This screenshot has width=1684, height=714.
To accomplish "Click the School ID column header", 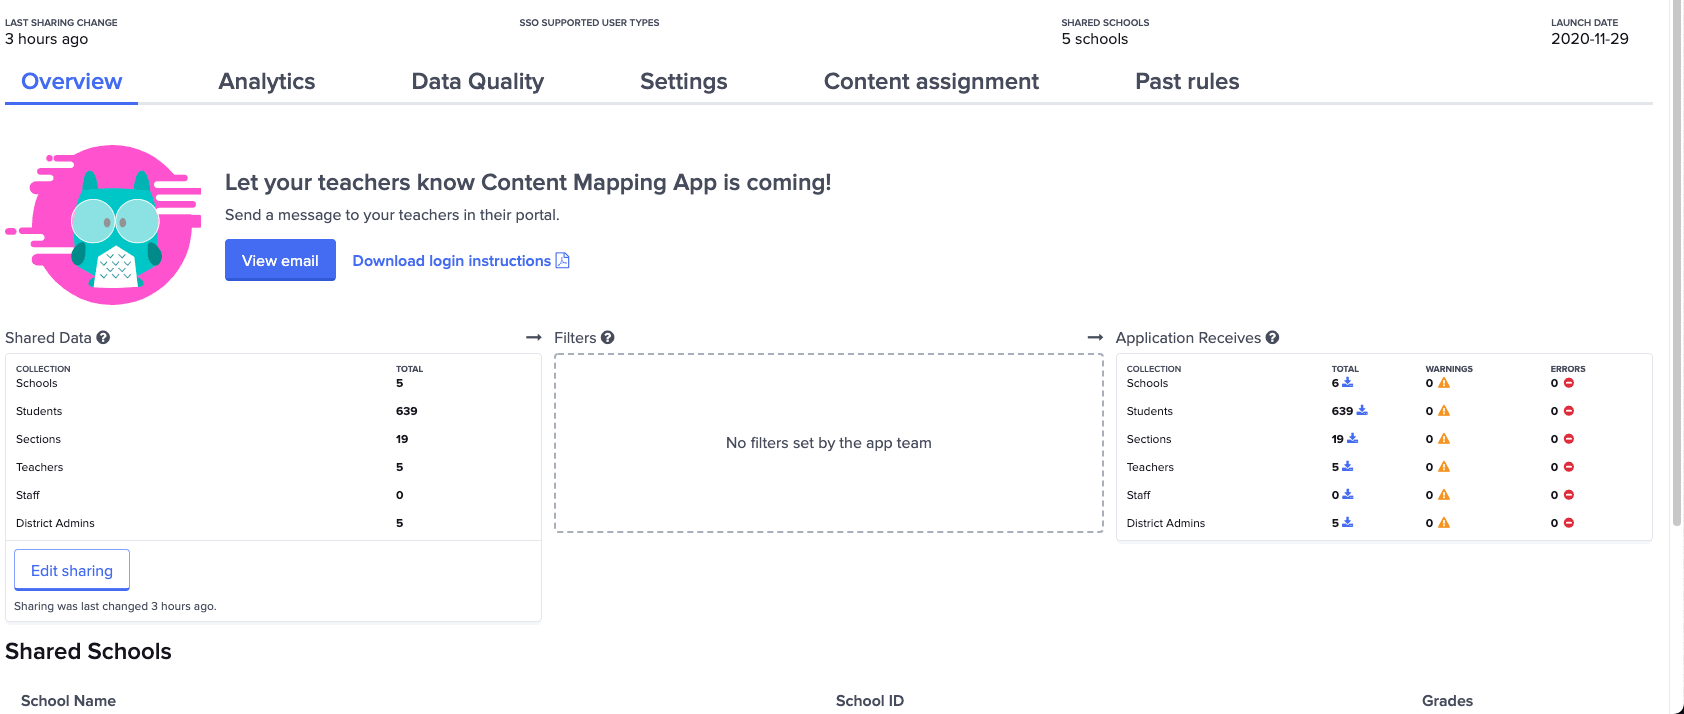I will tap(870, 701).
